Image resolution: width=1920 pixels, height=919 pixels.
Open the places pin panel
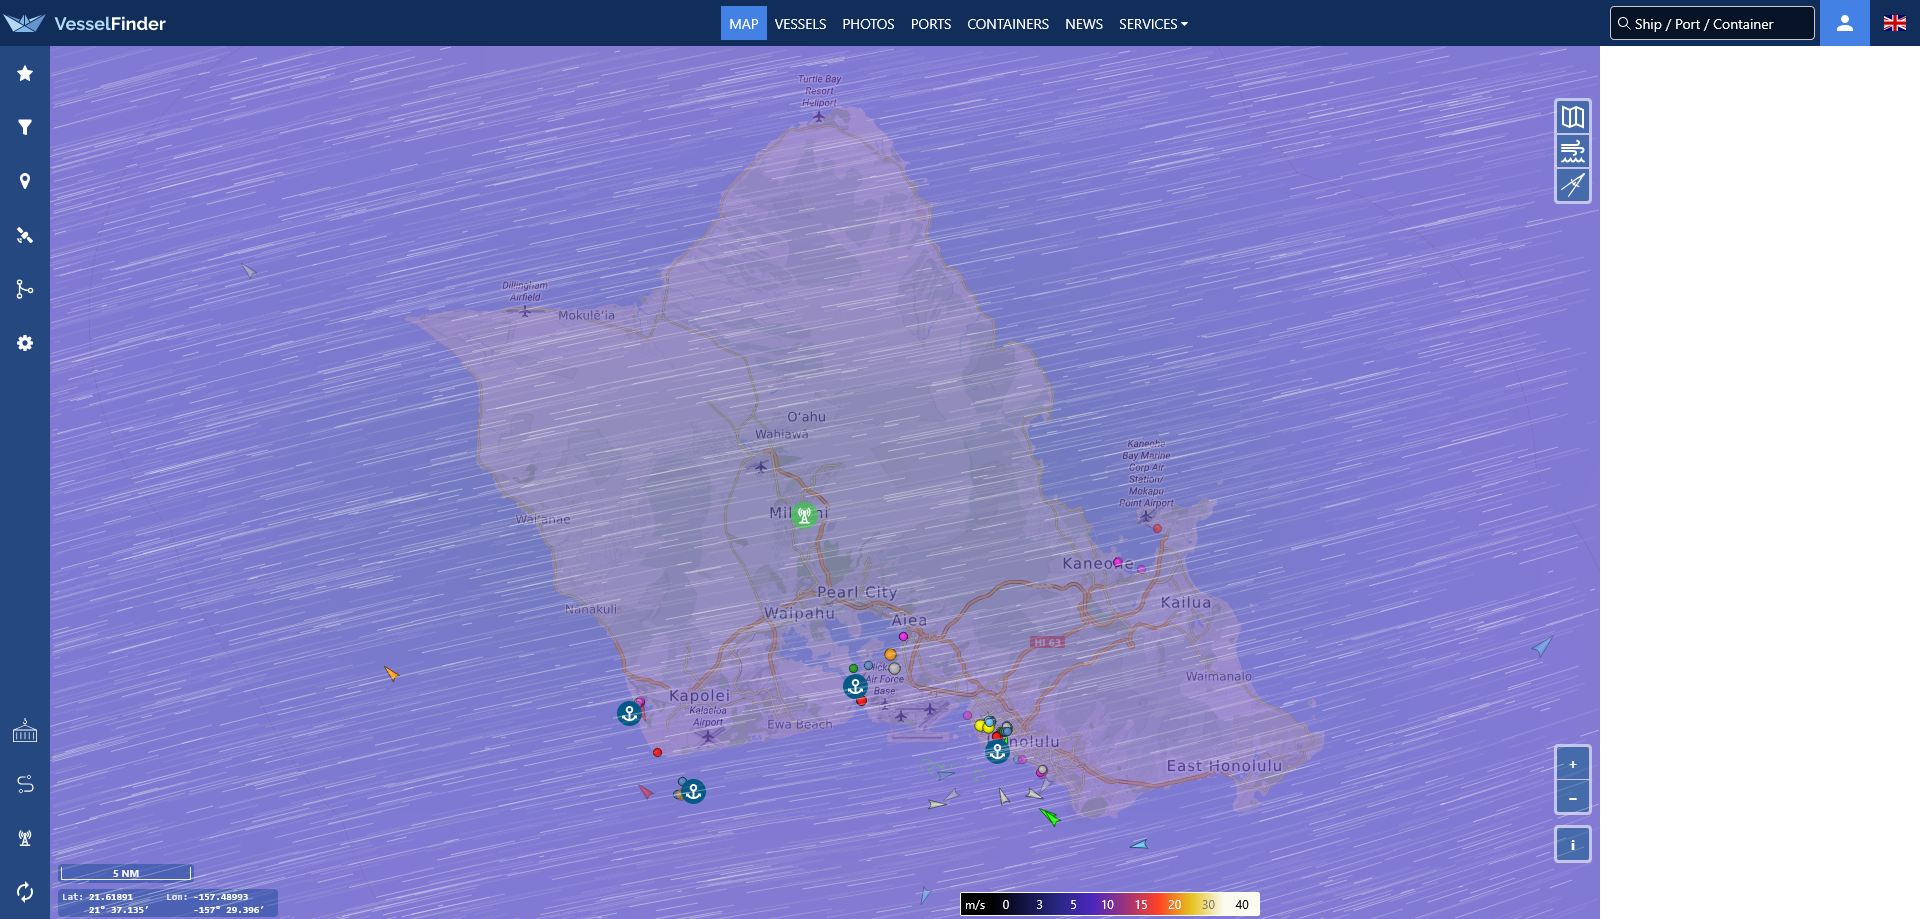point(25,181)
